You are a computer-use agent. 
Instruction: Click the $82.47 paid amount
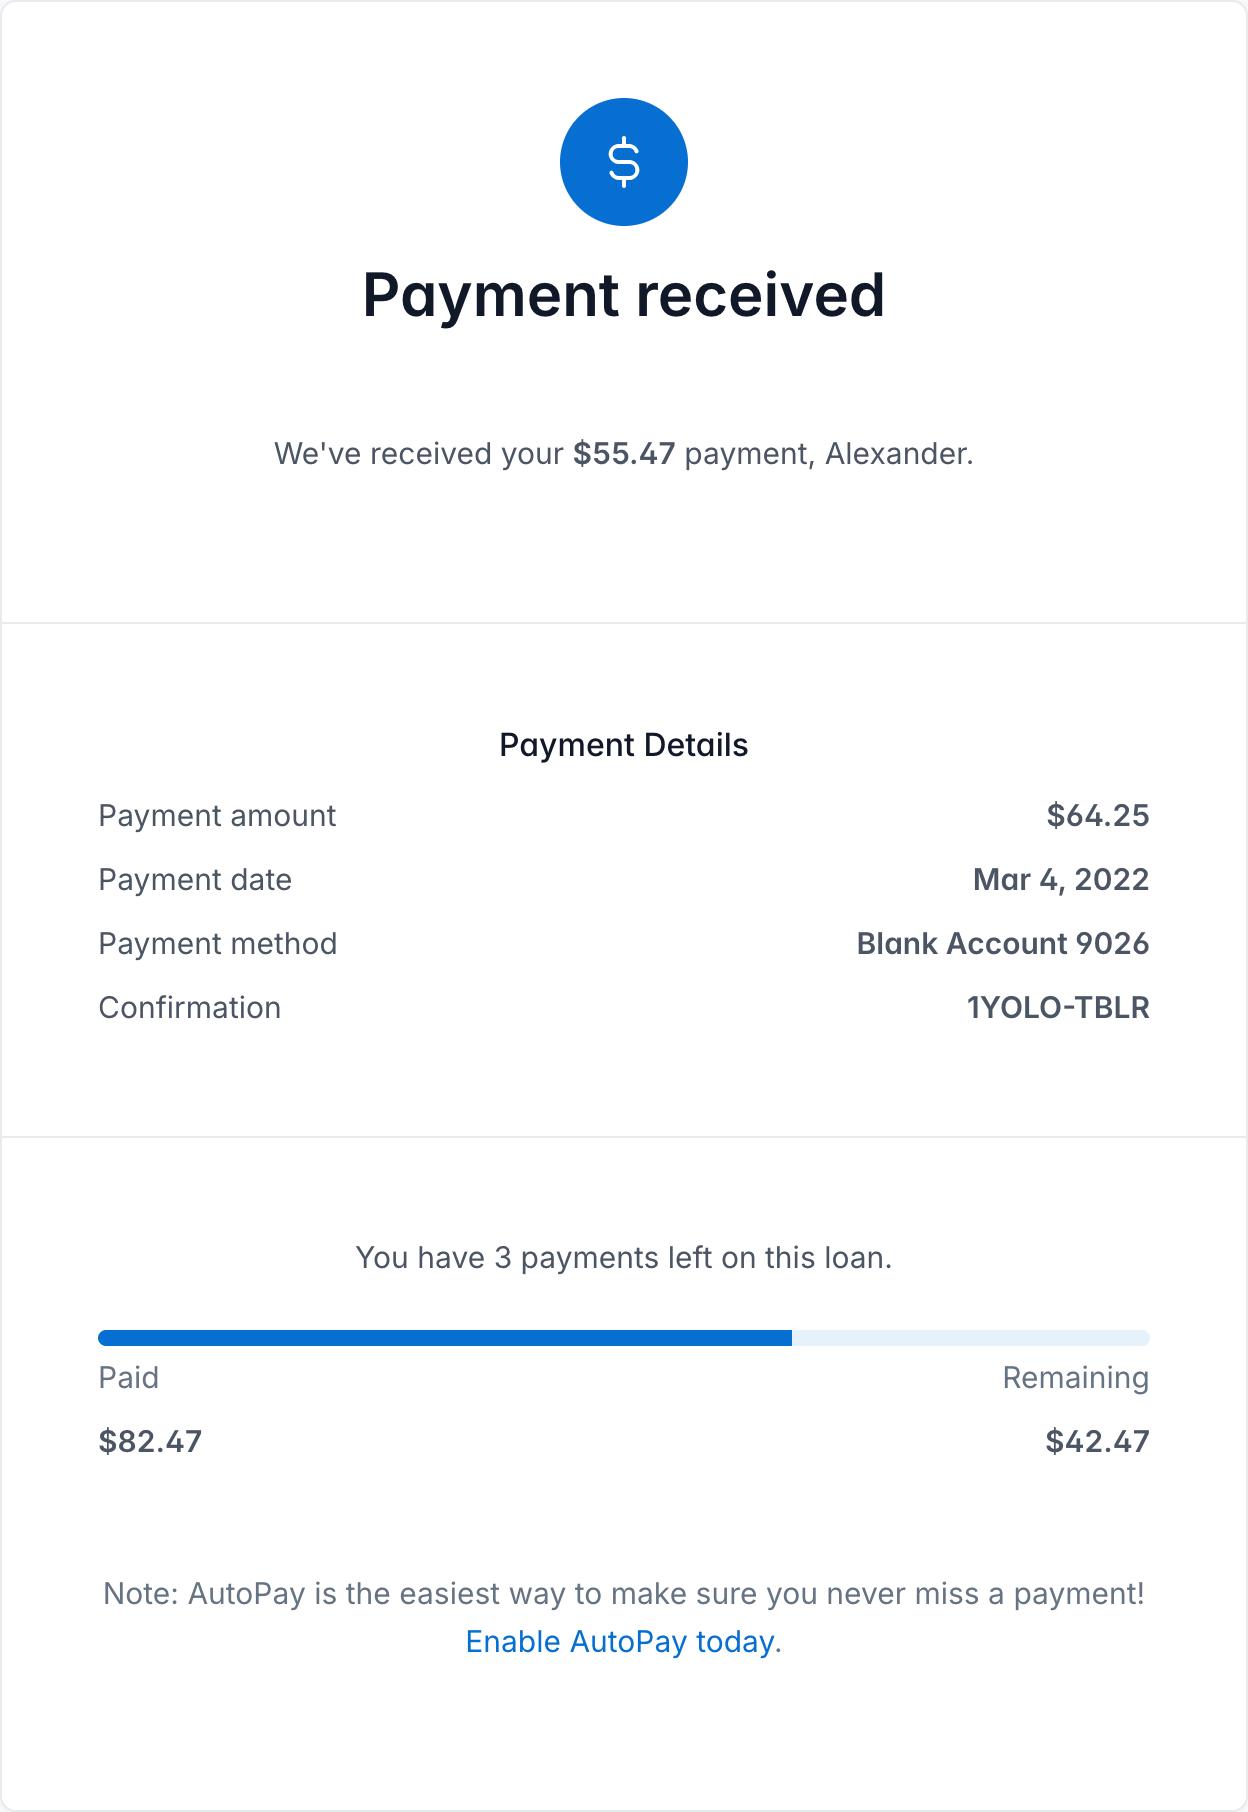pyautogui.click(x=150, y=1442)
